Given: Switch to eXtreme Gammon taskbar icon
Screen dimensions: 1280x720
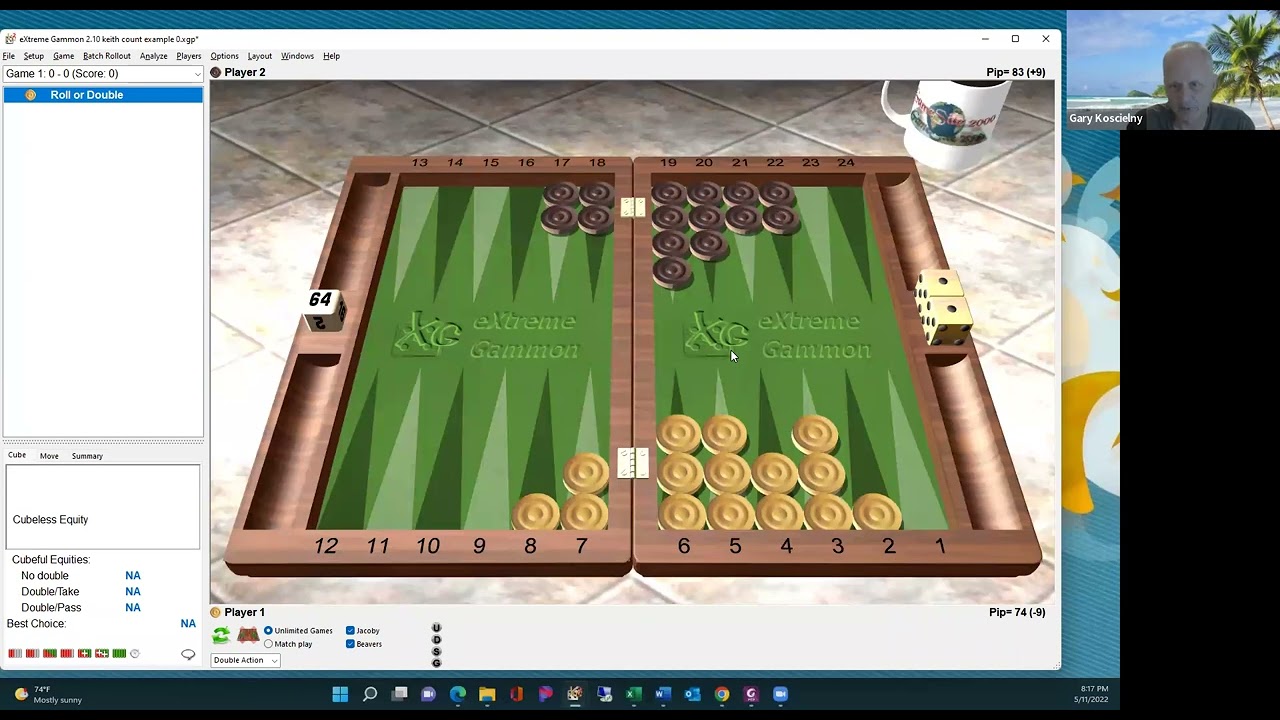Looking at the screenshot, I should point(575,694).
